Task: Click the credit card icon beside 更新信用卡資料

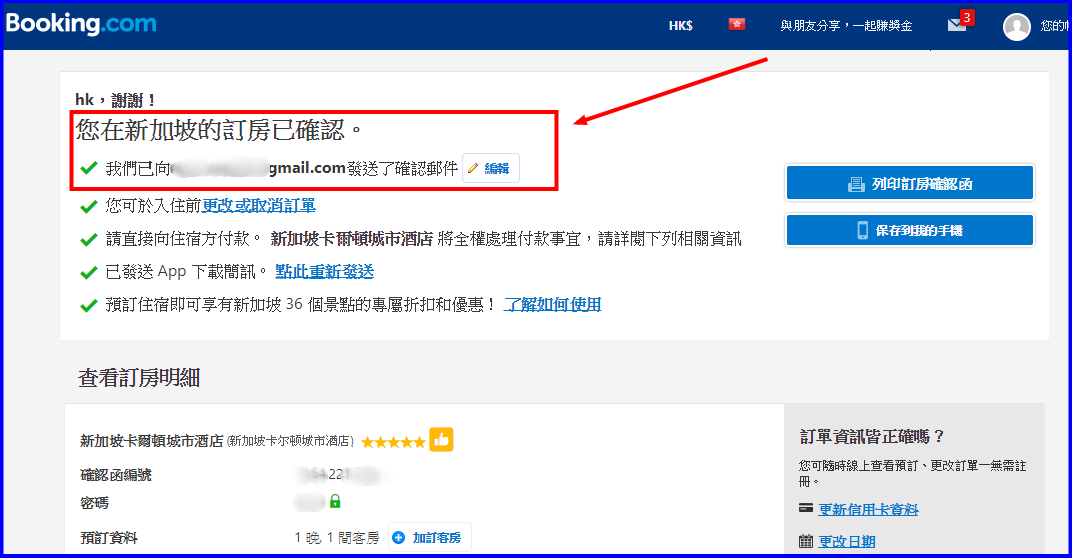Action: click(x=806, y=508)
